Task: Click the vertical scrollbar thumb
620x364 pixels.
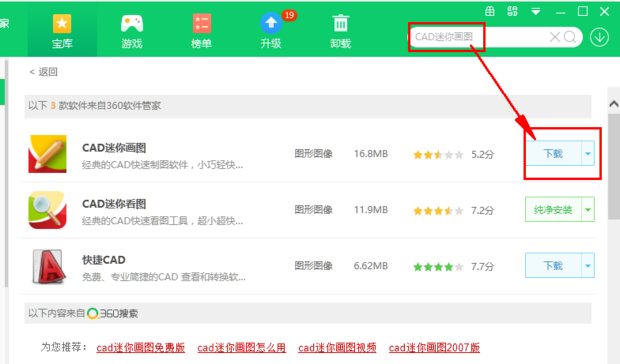Action: [614, 166]
